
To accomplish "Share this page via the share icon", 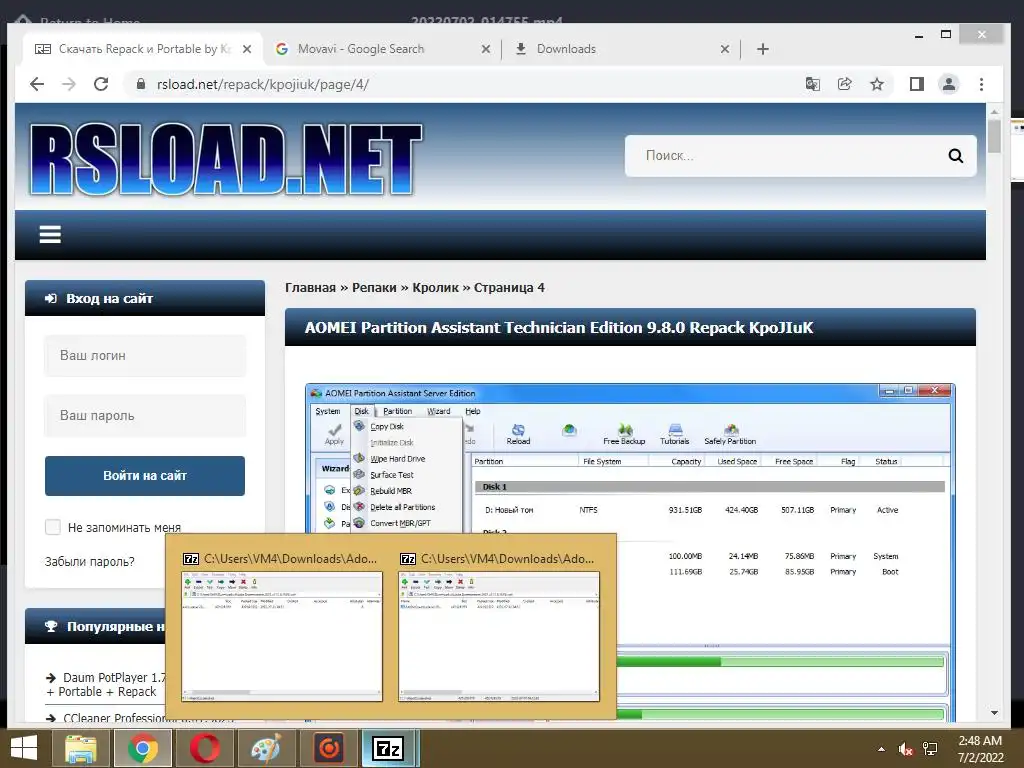I will pos(844,84).
